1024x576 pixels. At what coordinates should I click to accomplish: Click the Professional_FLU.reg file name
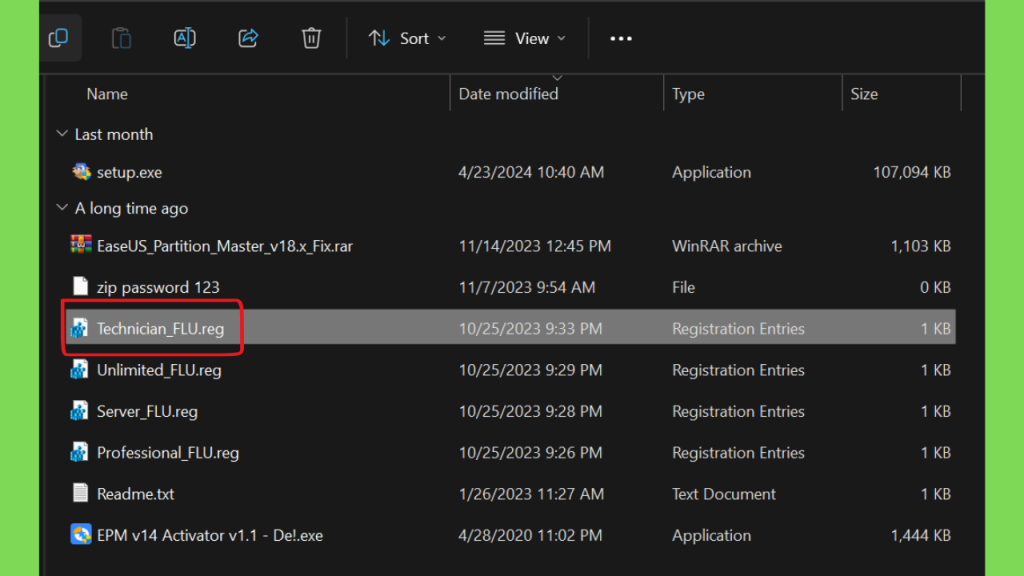[x=168, y=453]
